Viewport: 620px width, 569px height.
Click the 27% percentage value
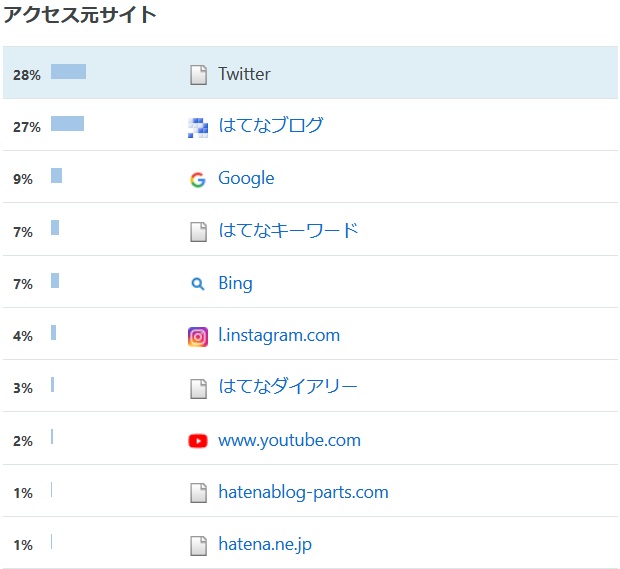(x=27, y=127)
